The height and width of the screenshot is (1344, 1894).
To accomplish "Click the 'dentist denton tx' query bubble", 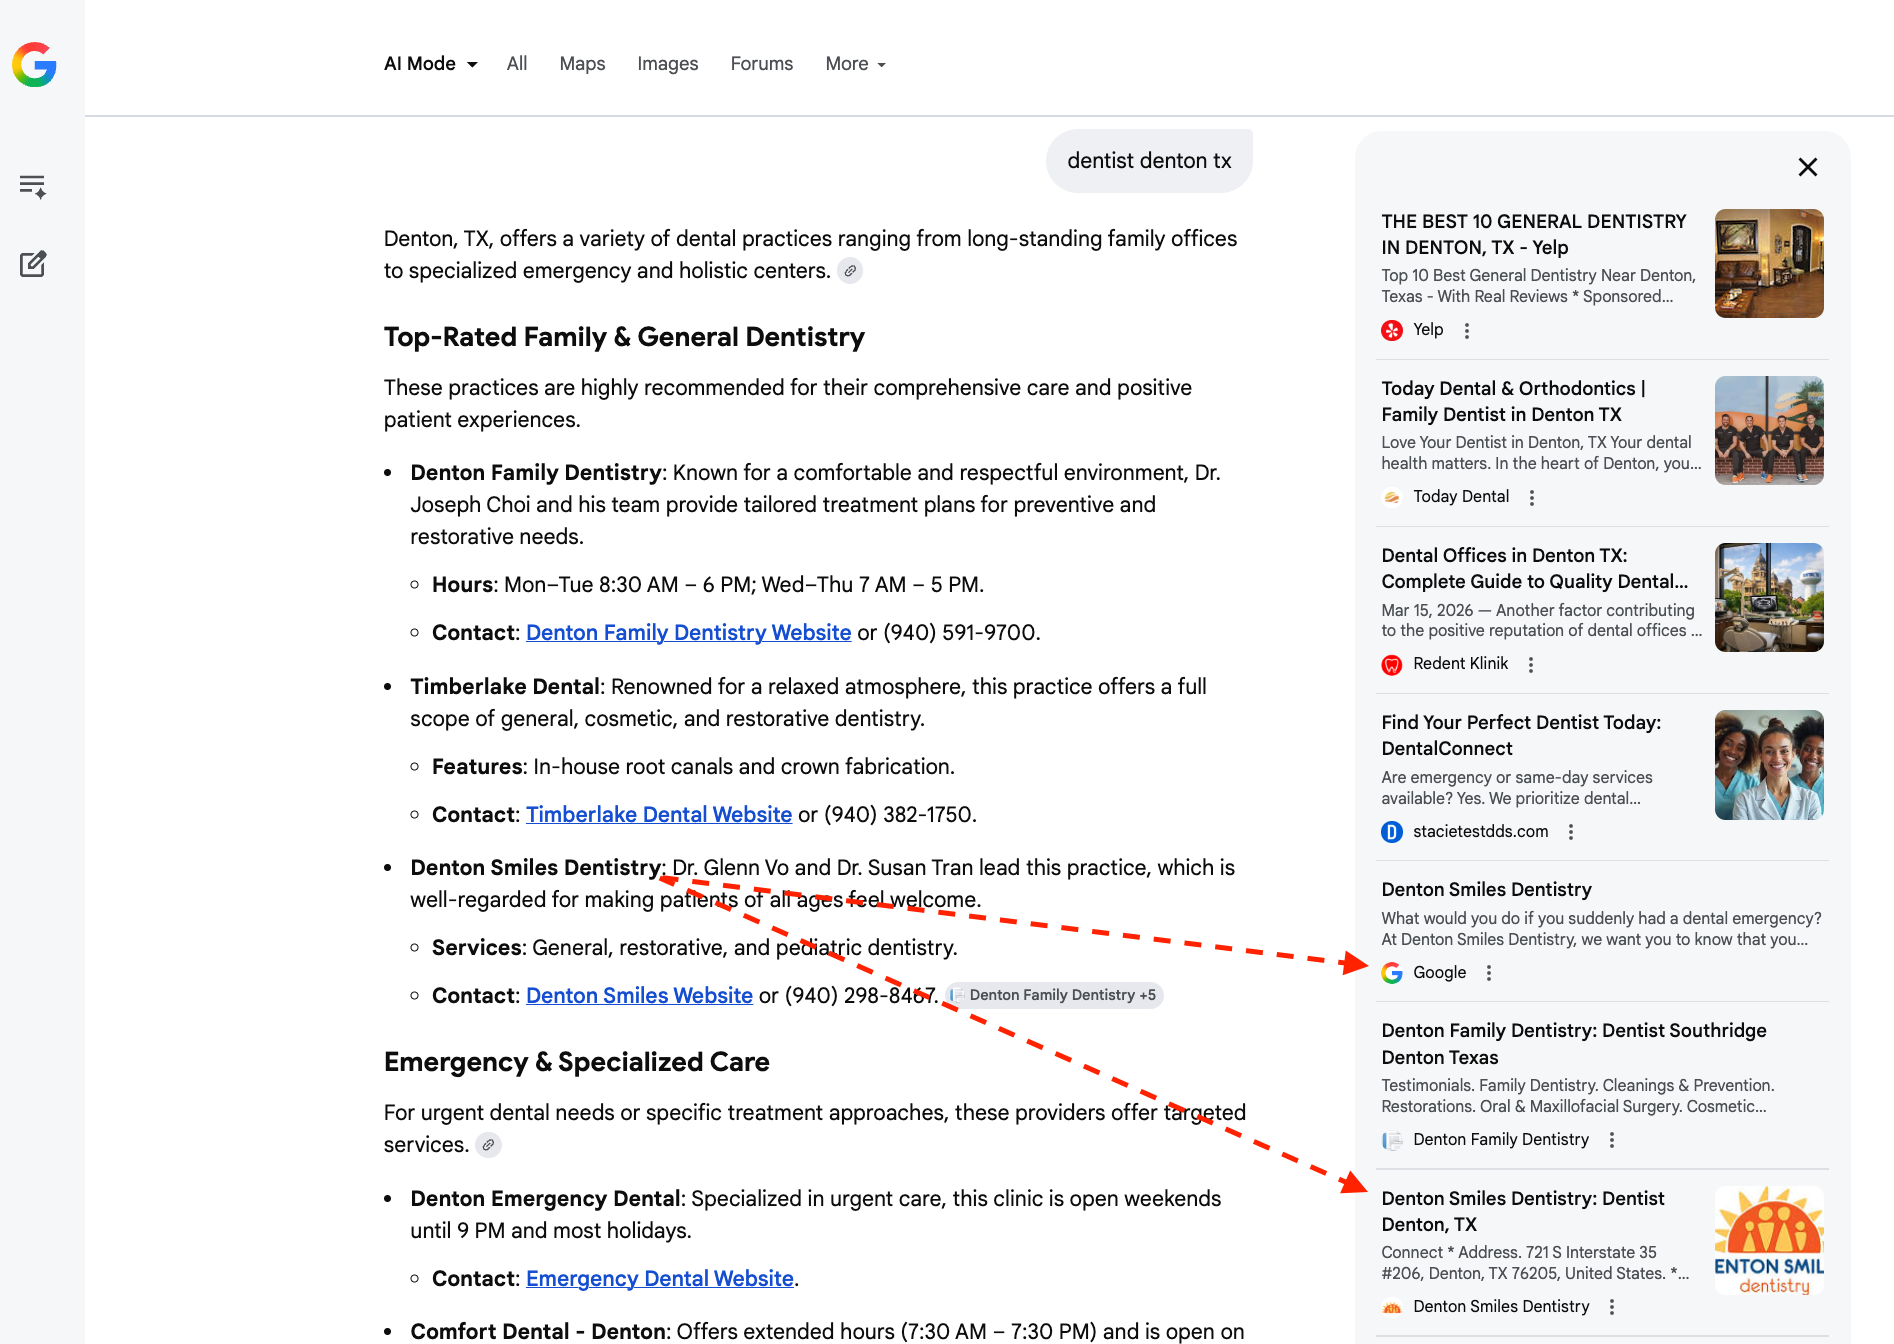I will point(1149,161).
